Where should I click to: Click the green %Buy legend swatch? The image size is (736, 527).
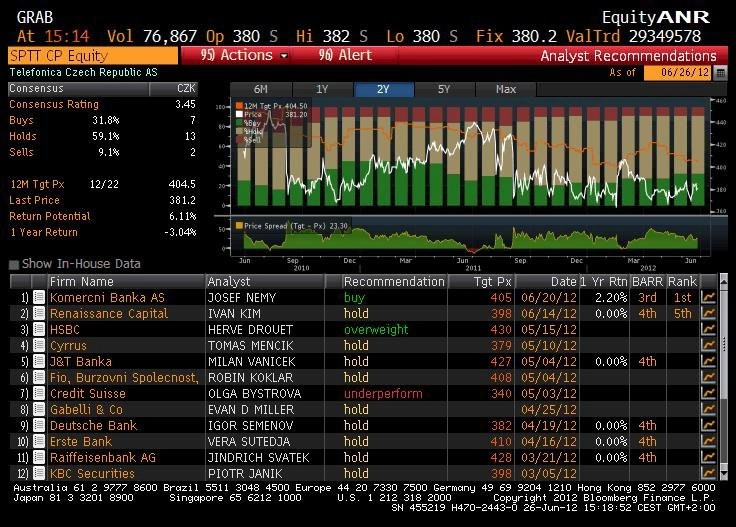coord(239,122)
